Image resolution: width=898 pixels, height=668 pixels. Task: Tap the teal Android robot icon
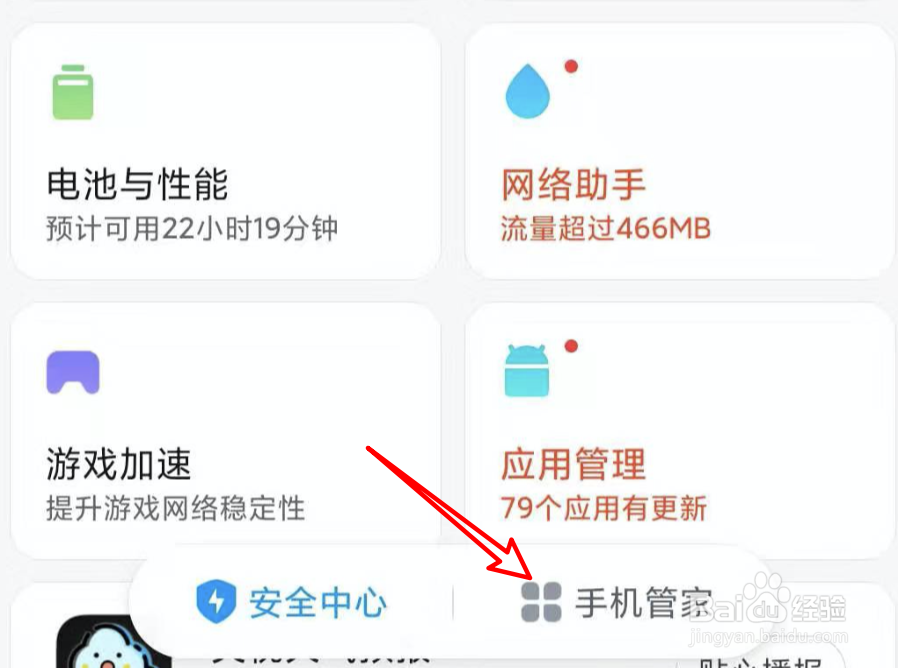526,371
